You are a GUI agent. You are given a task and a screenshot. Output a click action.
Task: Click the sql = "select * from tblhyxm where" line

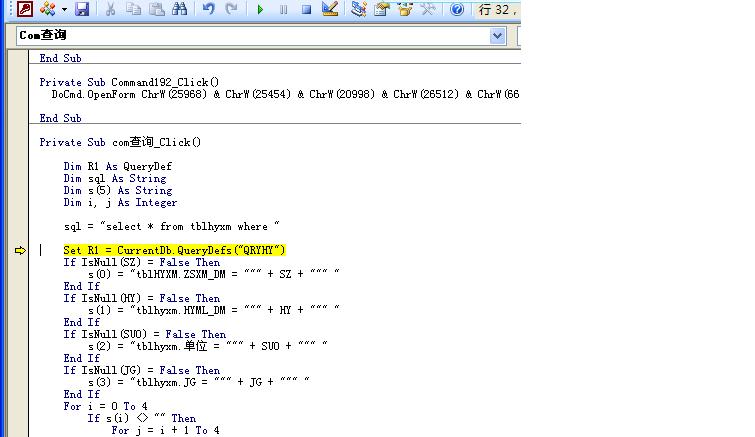tap(171, 226)
